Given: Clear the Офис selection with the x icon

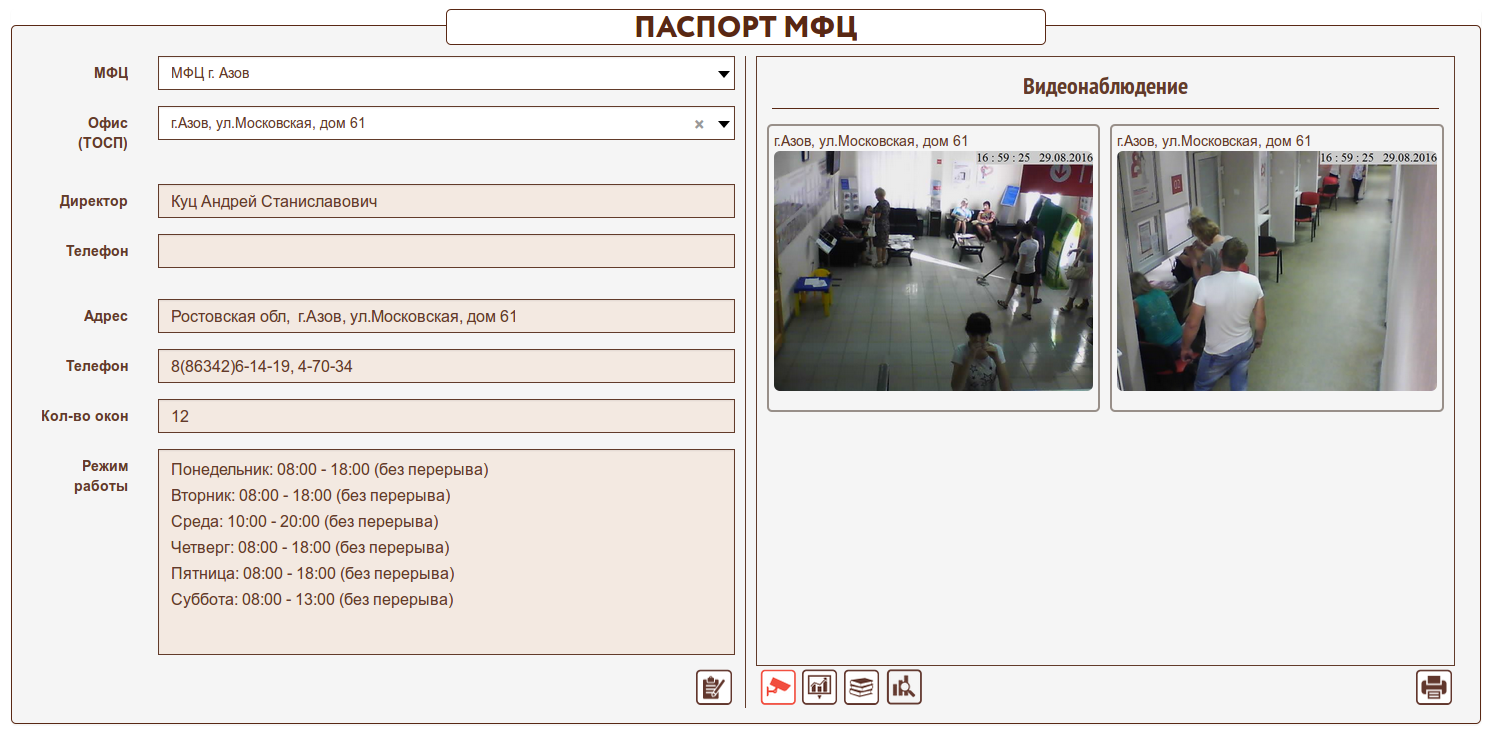Looking at the screenshot, I should tap(699, 124).
